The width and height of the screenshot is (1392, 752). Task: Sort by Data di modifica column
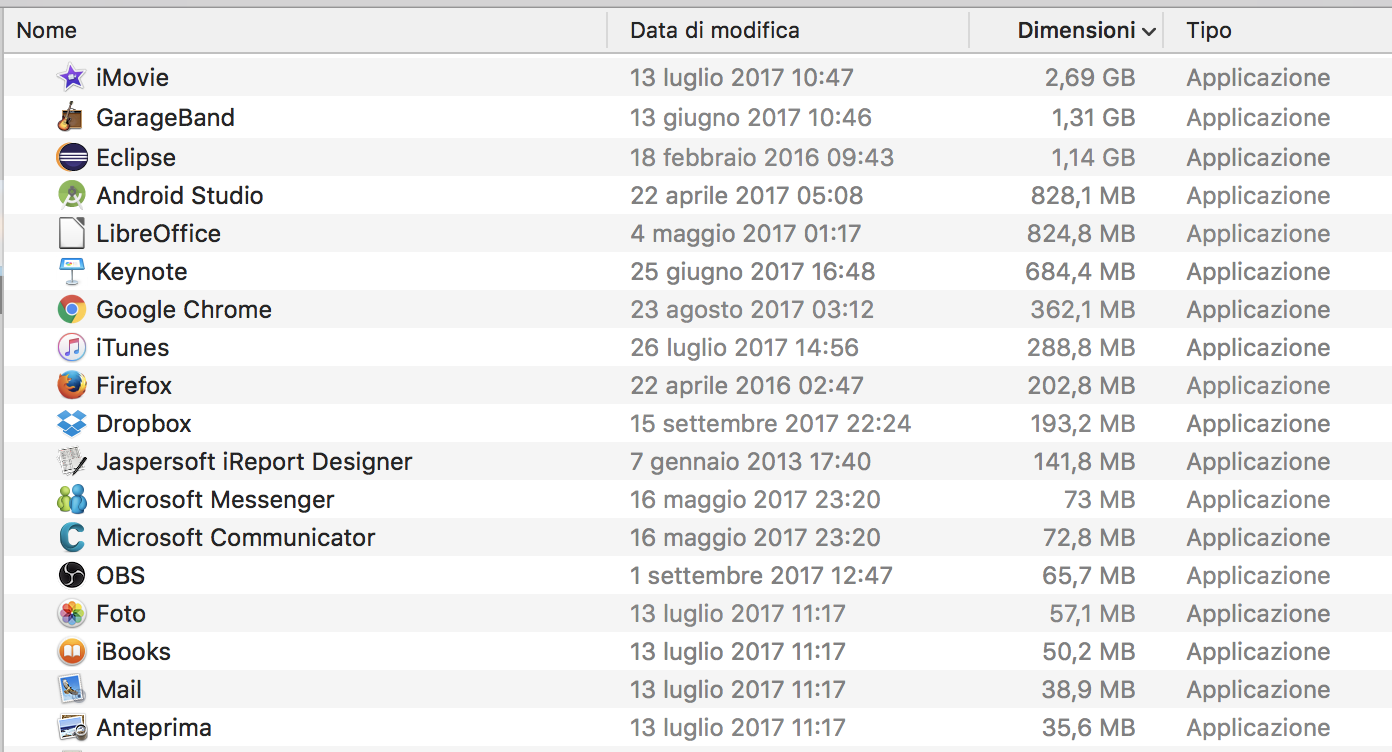click(x=715, y=30)
